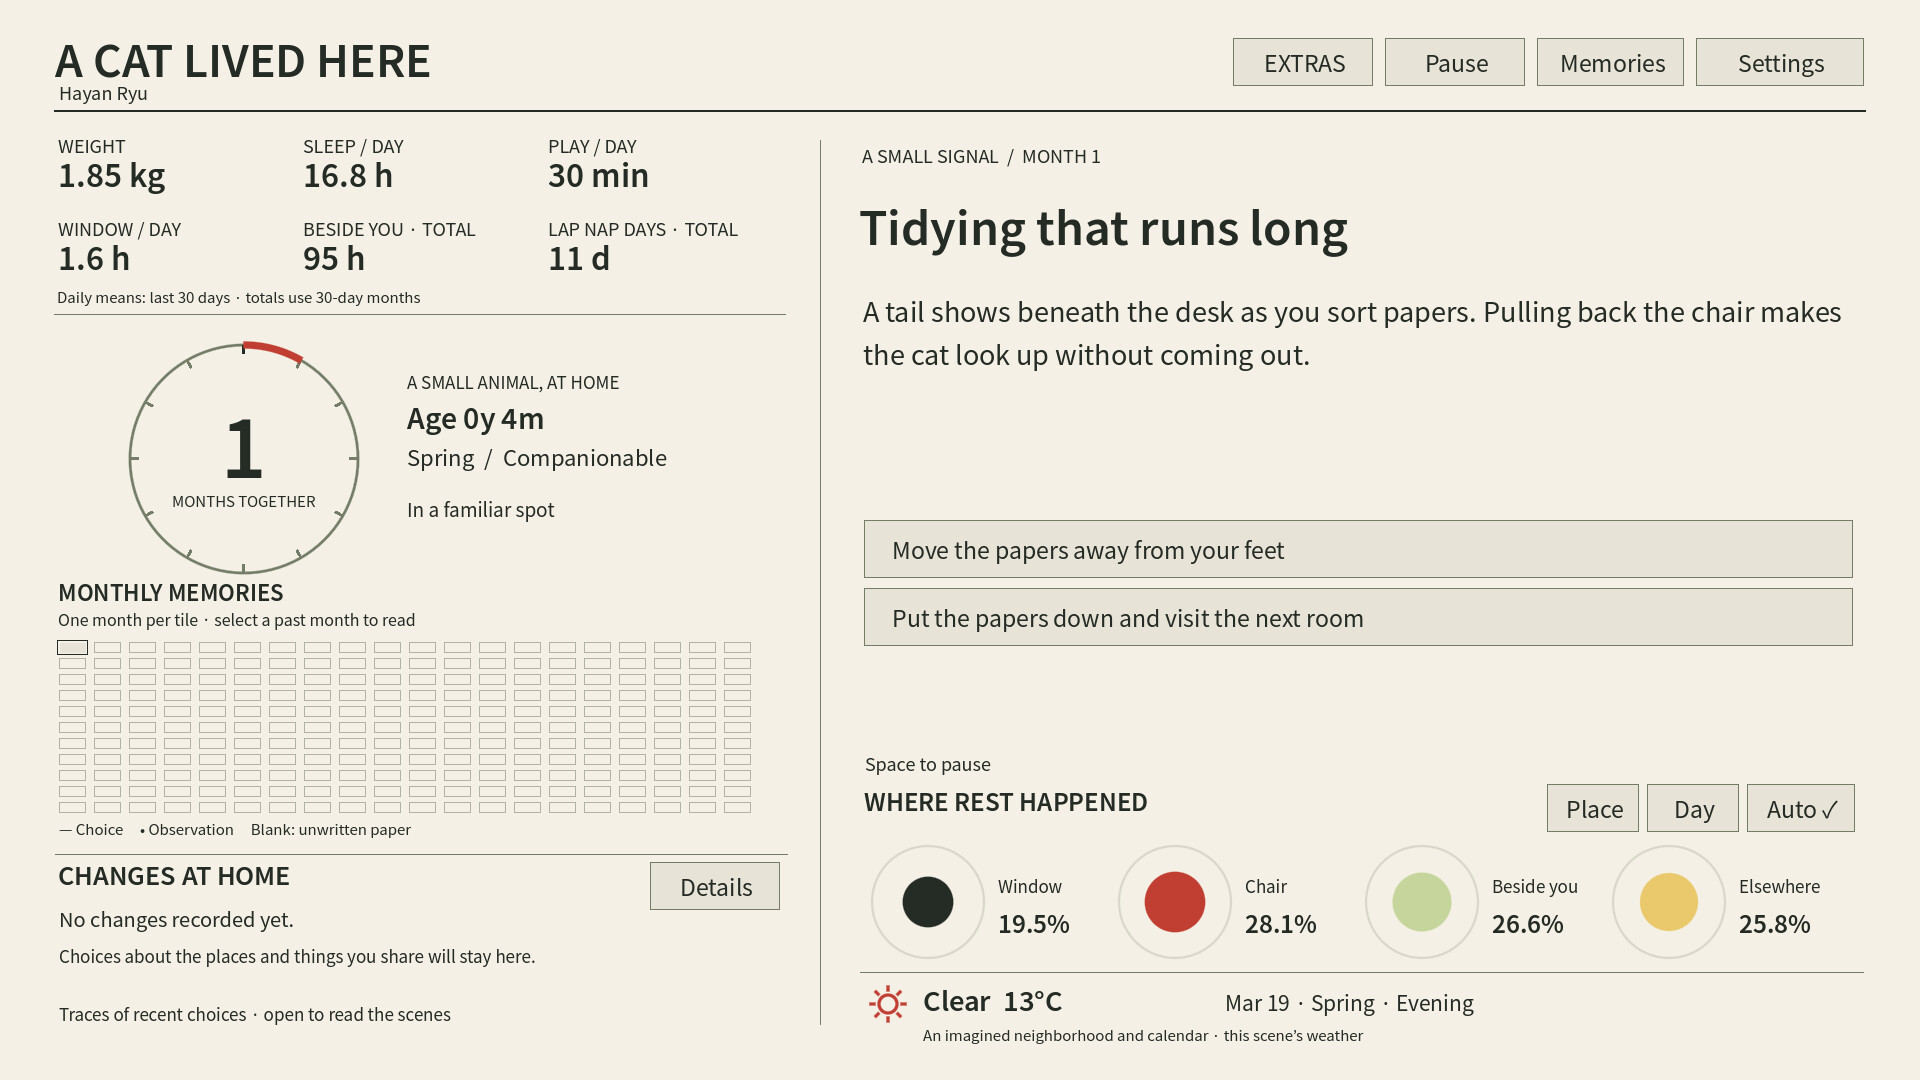Open Details for Changes at Home
1920x1080 pixels.
click(x=715, y=886)
